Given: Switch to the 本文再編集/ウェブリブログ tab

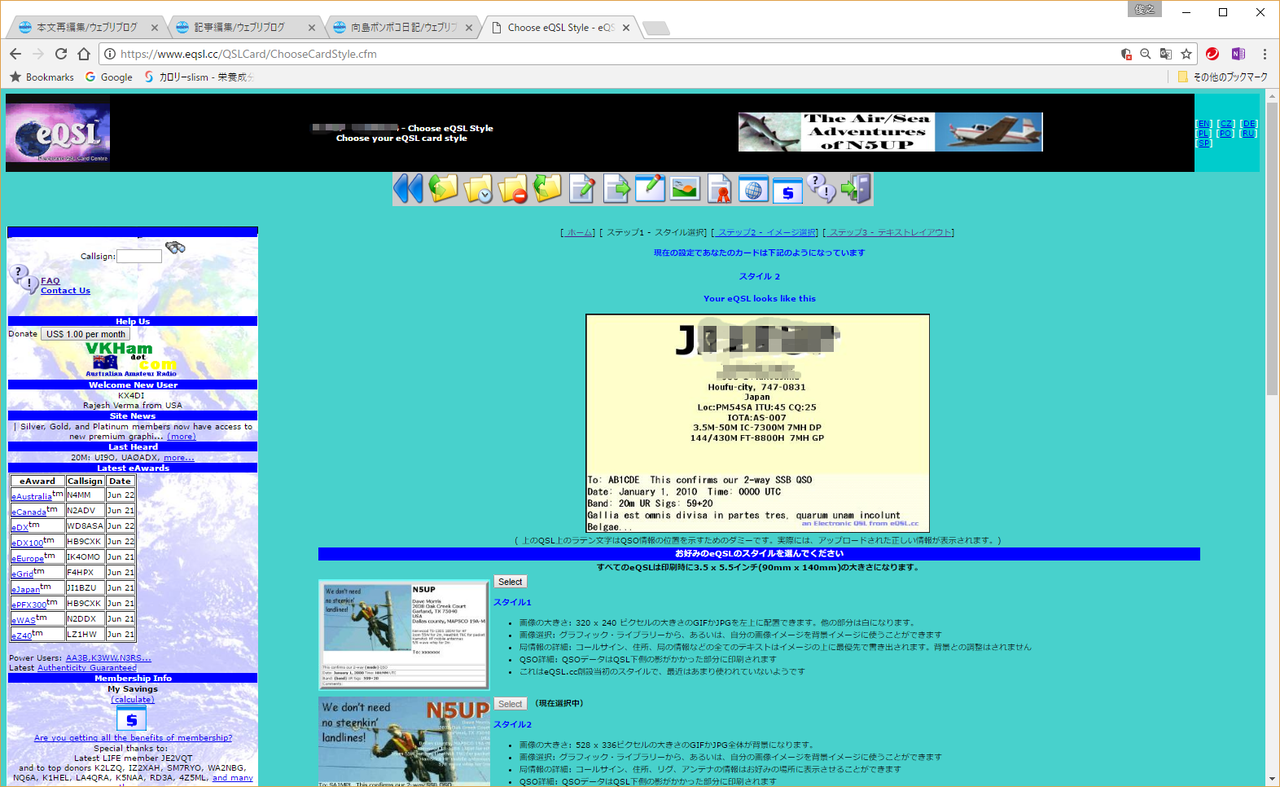Looking at the screenshot, I should (x=87, y=27).
